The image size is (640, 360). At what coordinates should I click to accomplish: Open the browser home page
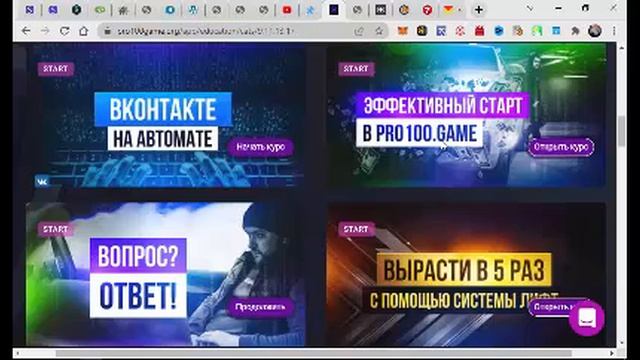point(84,31)
